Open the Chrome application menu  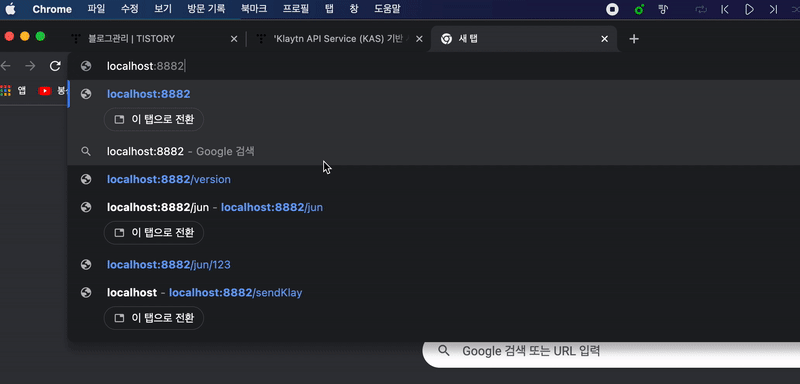coord(52,9)
